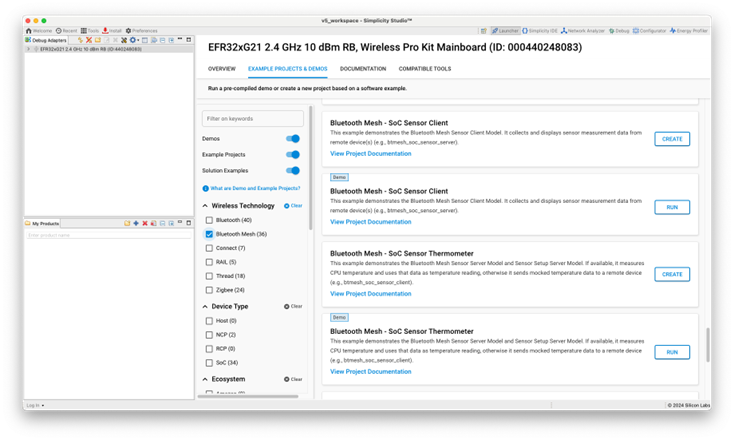Click blue plus icon in My Products
The height and width of the screenshot is (440, 734).
136,223
